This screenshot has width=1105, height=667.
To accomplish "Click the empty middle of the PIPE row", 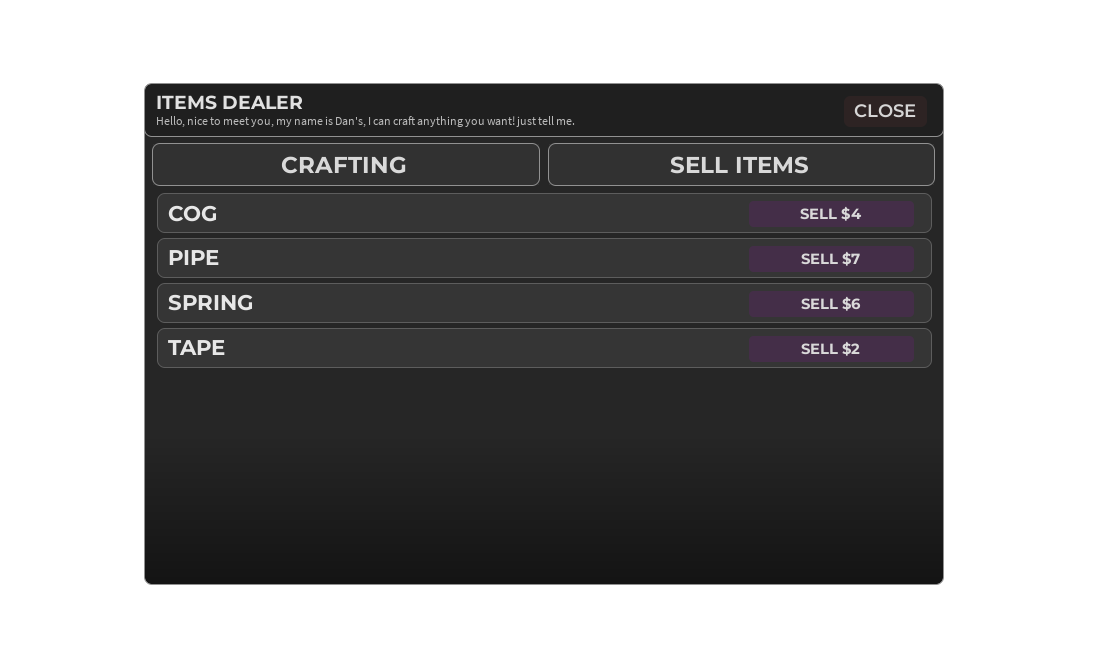I will (483, 259).
